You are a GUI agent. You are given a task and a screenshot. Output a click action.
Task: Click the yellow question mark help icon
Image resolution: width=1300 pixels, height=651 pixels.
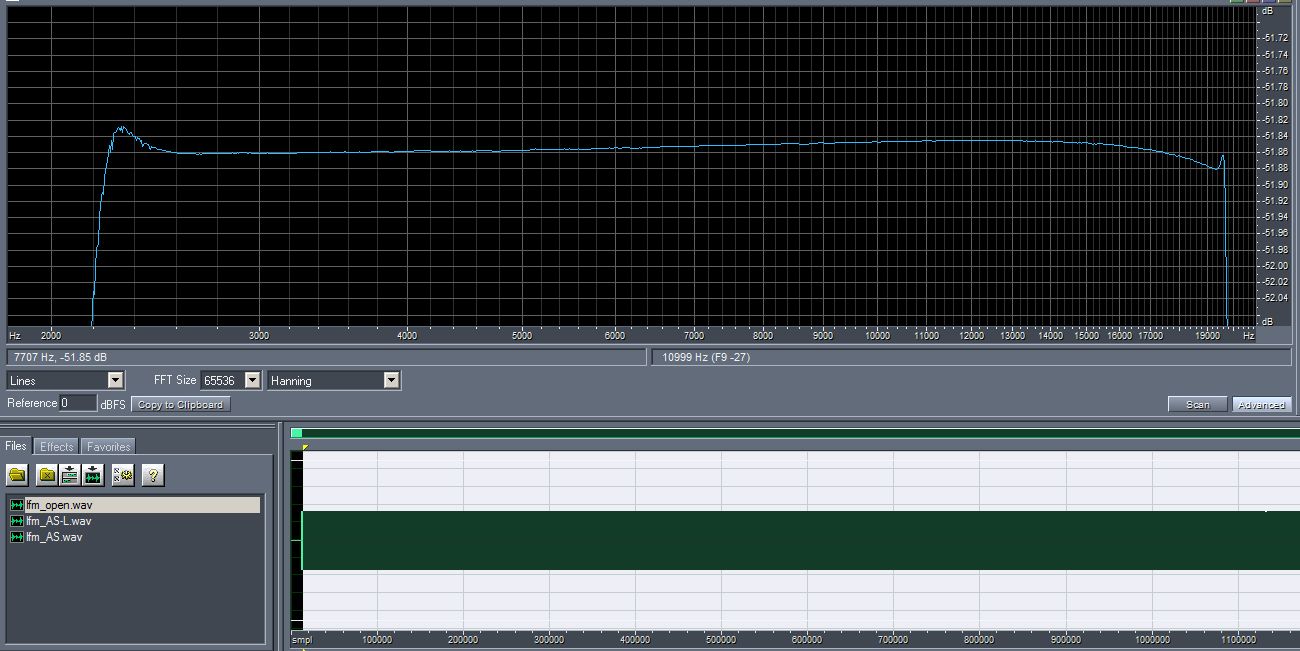(x=152, y=475)
